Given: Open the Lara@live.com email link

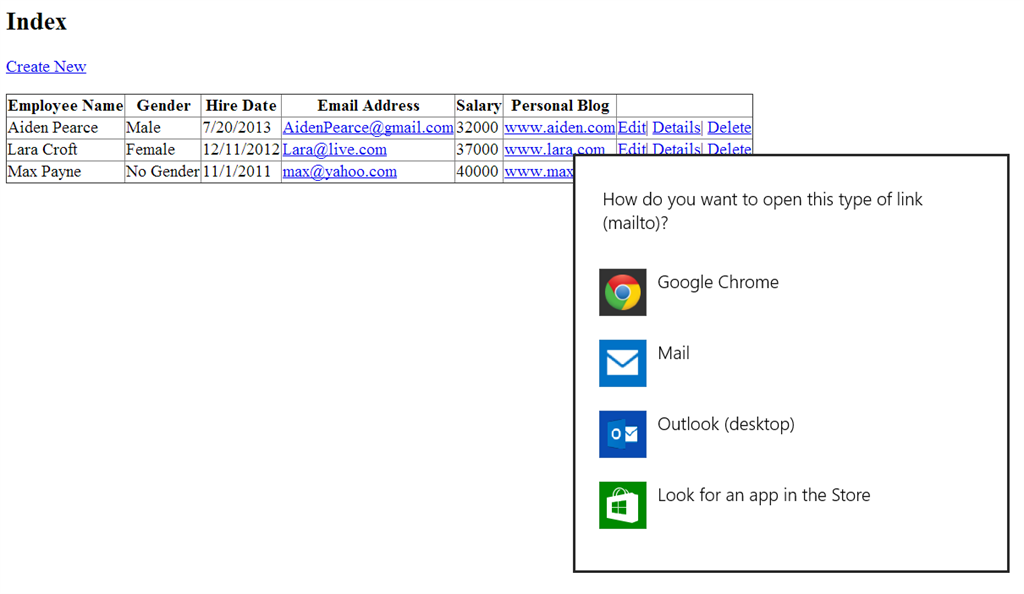Looking at the screenshot, I should [x=334, y=149].
